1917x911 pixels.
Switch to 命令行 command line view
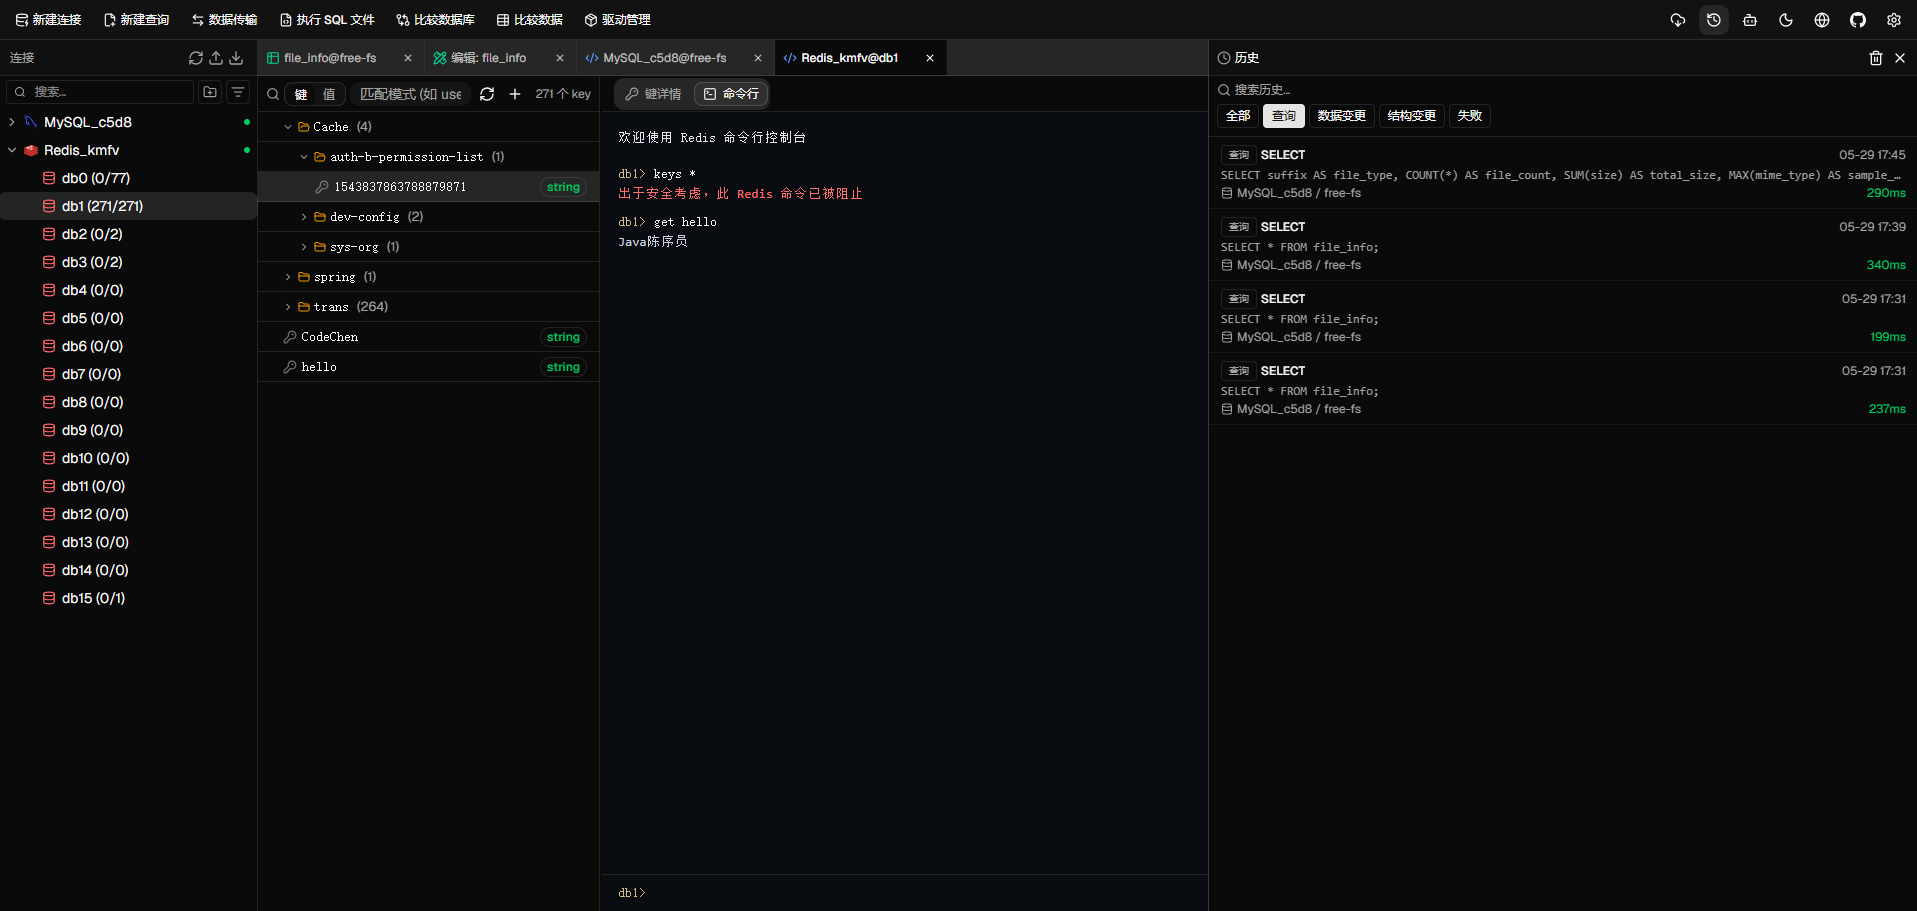(731, 94)
